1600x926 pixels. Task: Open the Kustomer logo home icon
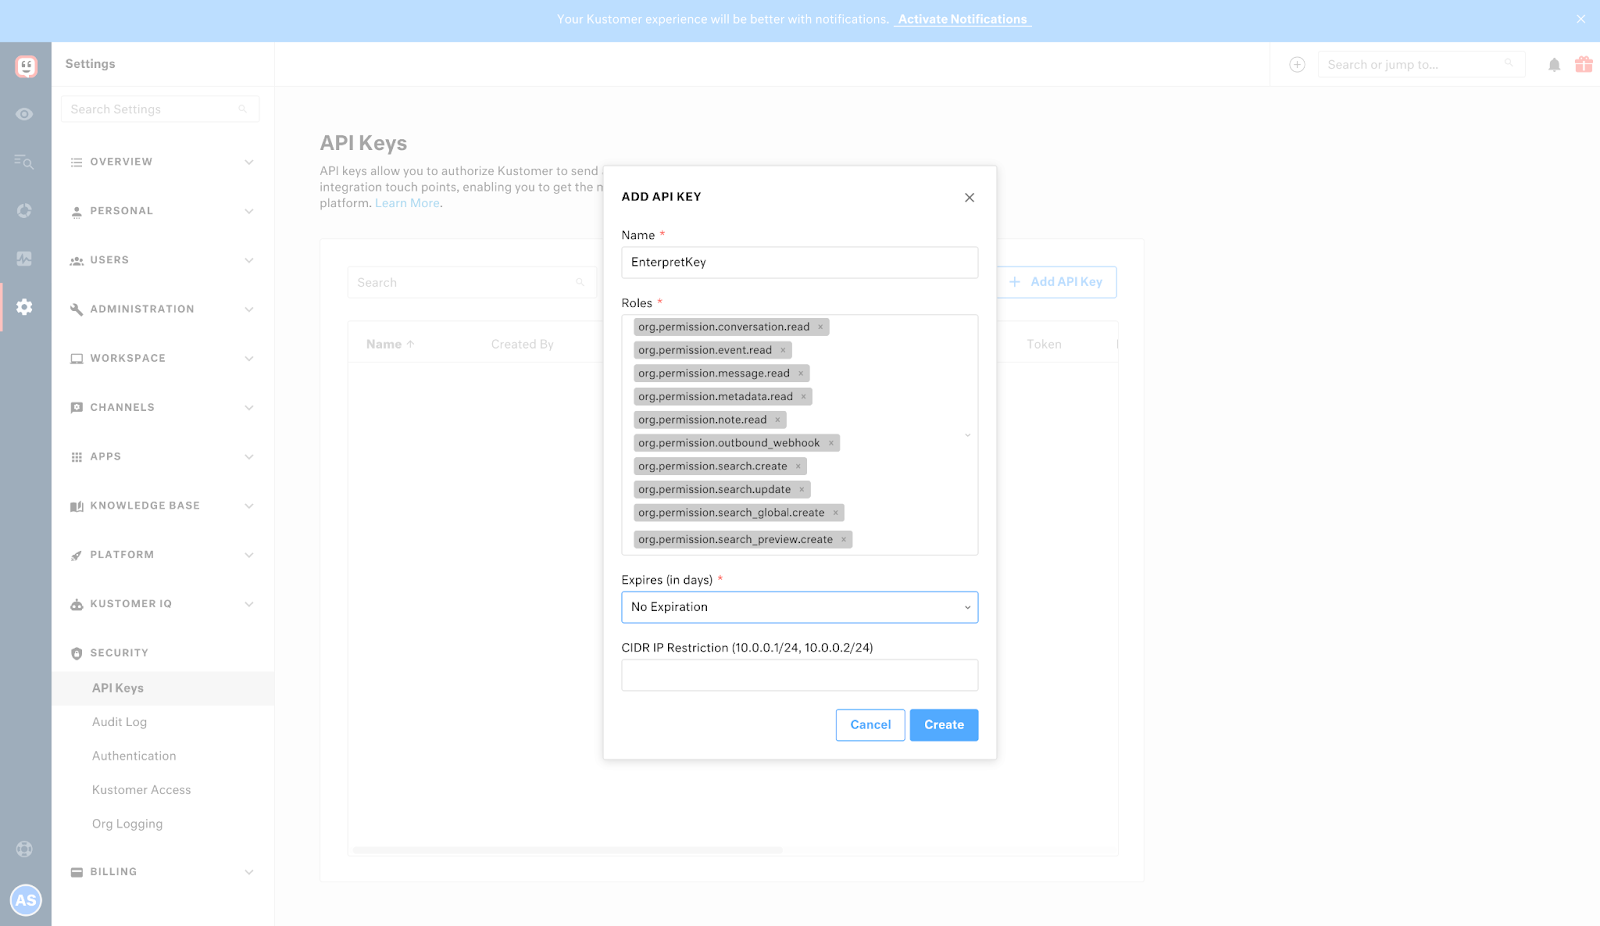[26, 66]
